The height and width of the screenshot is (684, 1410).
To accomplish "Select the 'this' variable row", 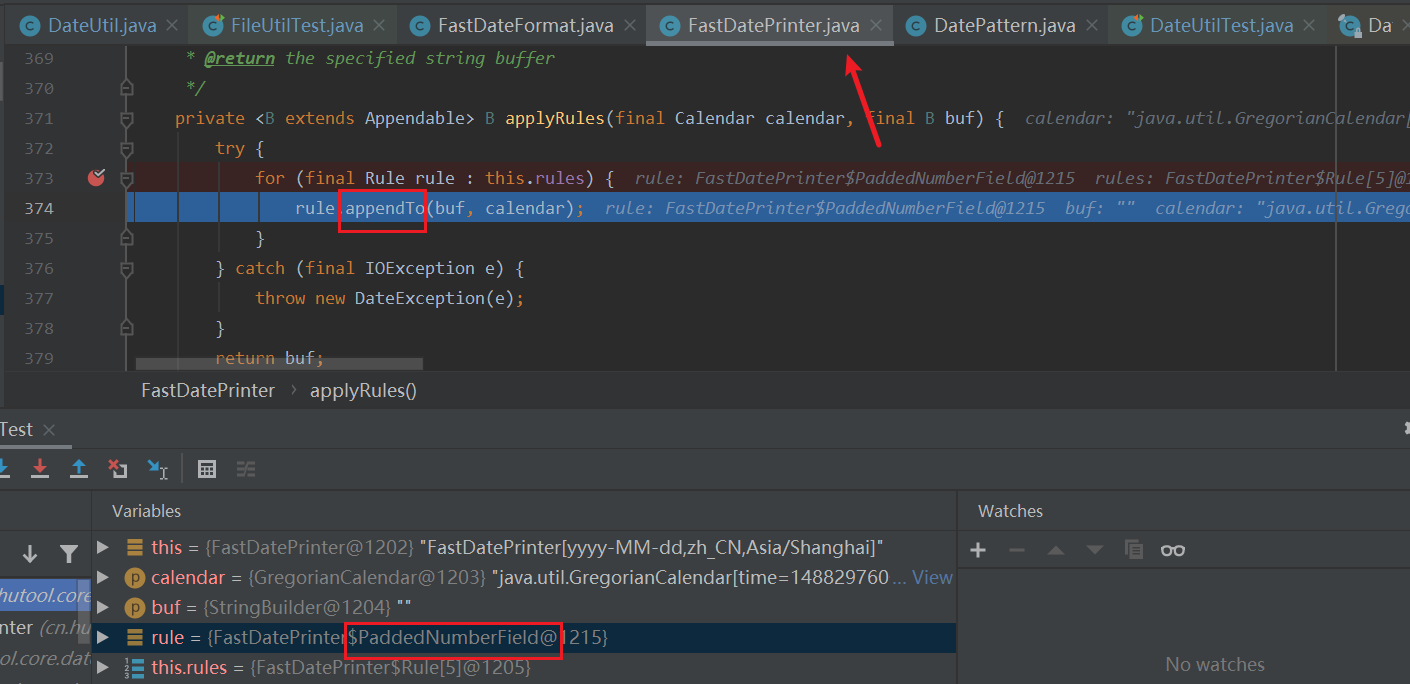I will (523, 547).
